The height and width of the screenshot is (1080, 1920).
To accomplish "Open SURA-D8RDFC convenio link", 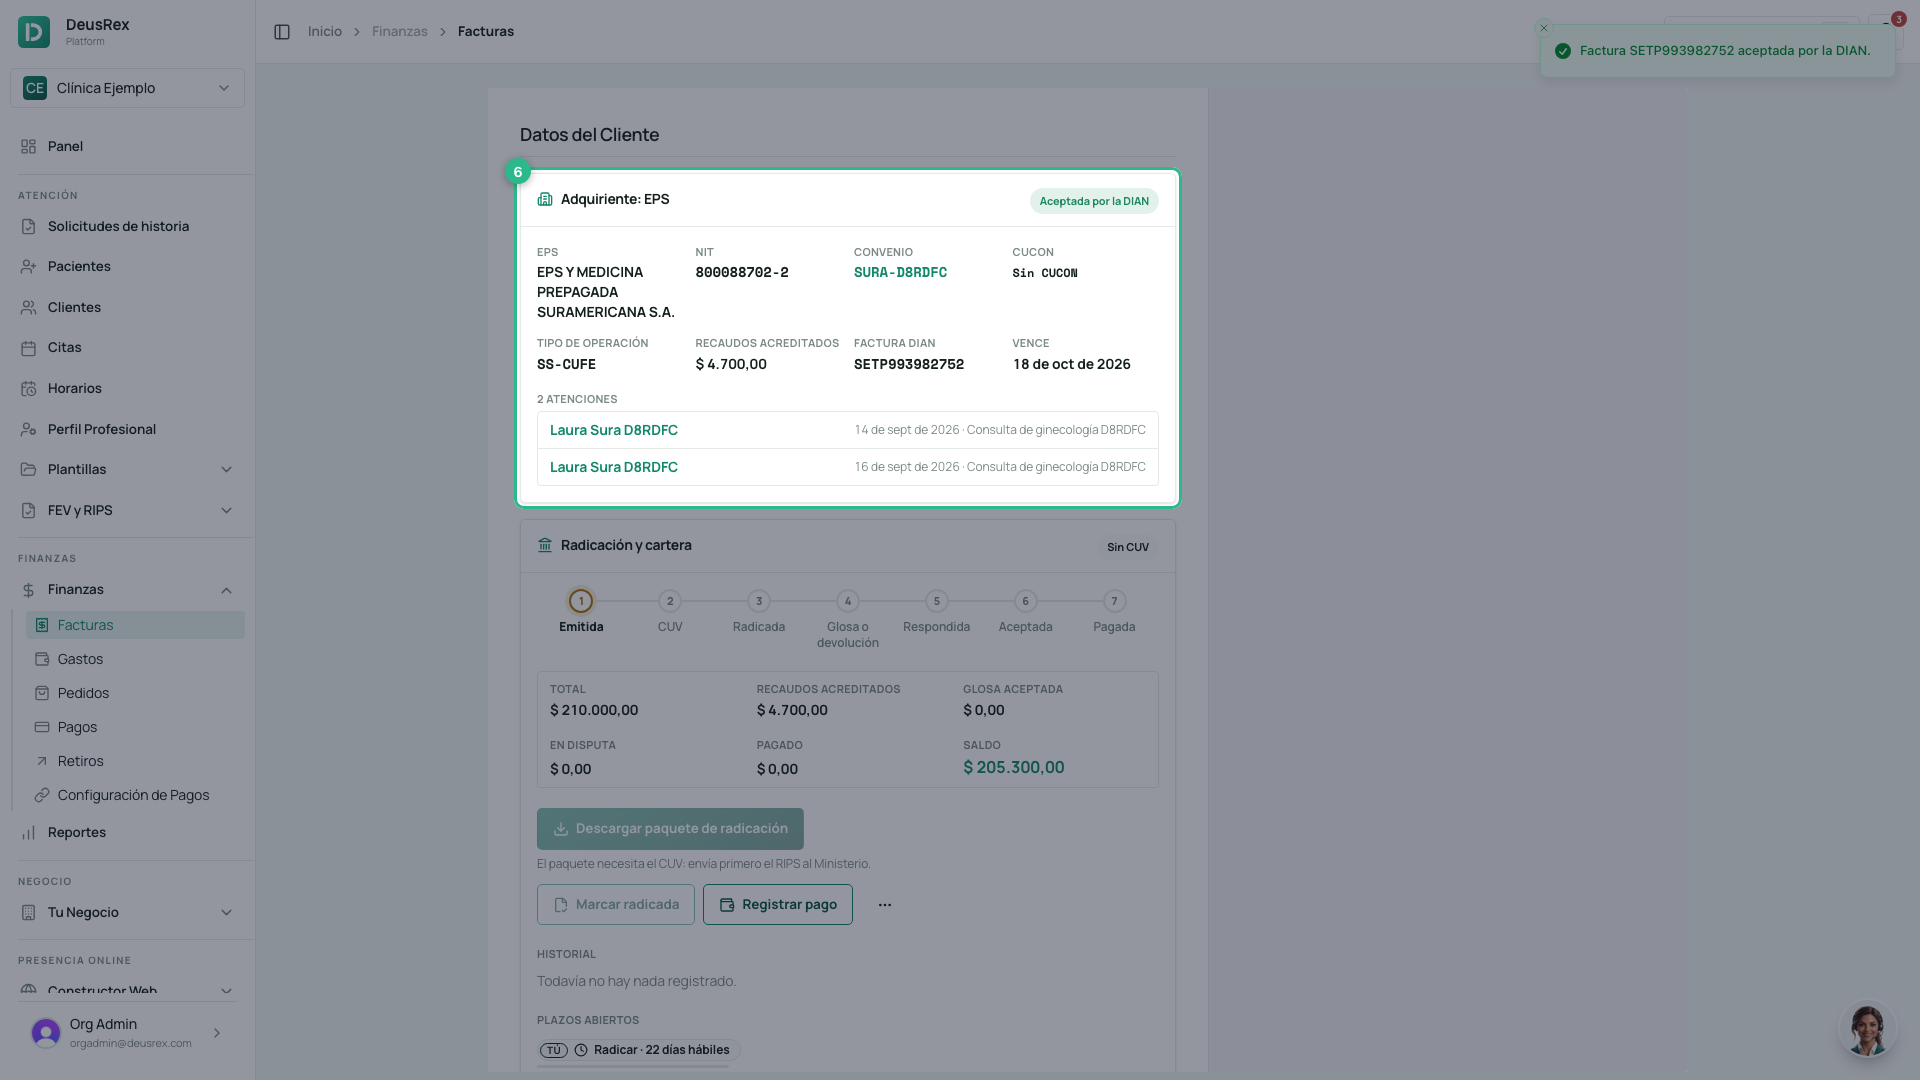I will 900,273.
